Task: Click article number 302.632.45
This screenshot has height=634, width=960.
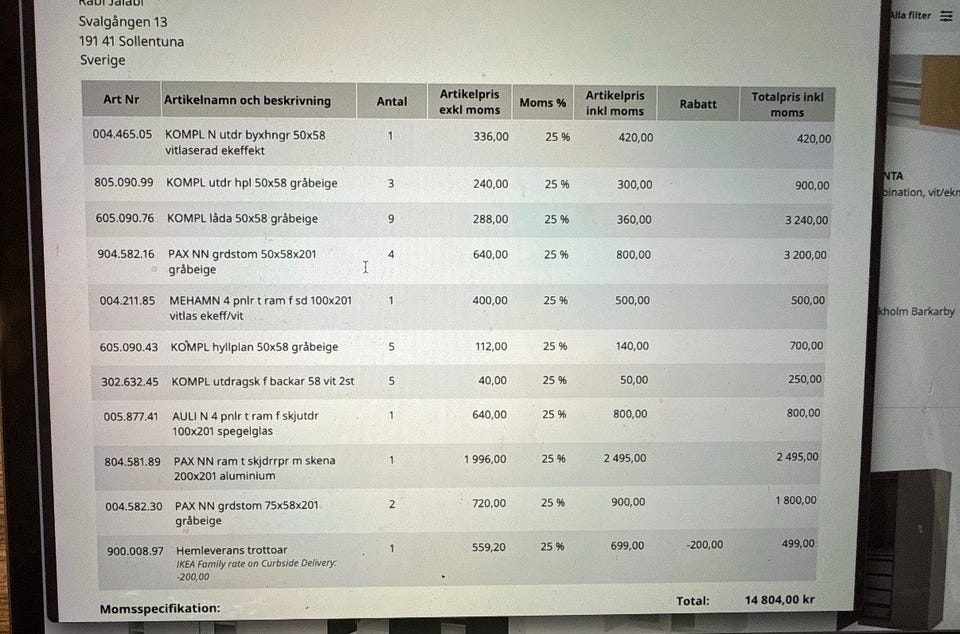Action: (x=130, y=381)
